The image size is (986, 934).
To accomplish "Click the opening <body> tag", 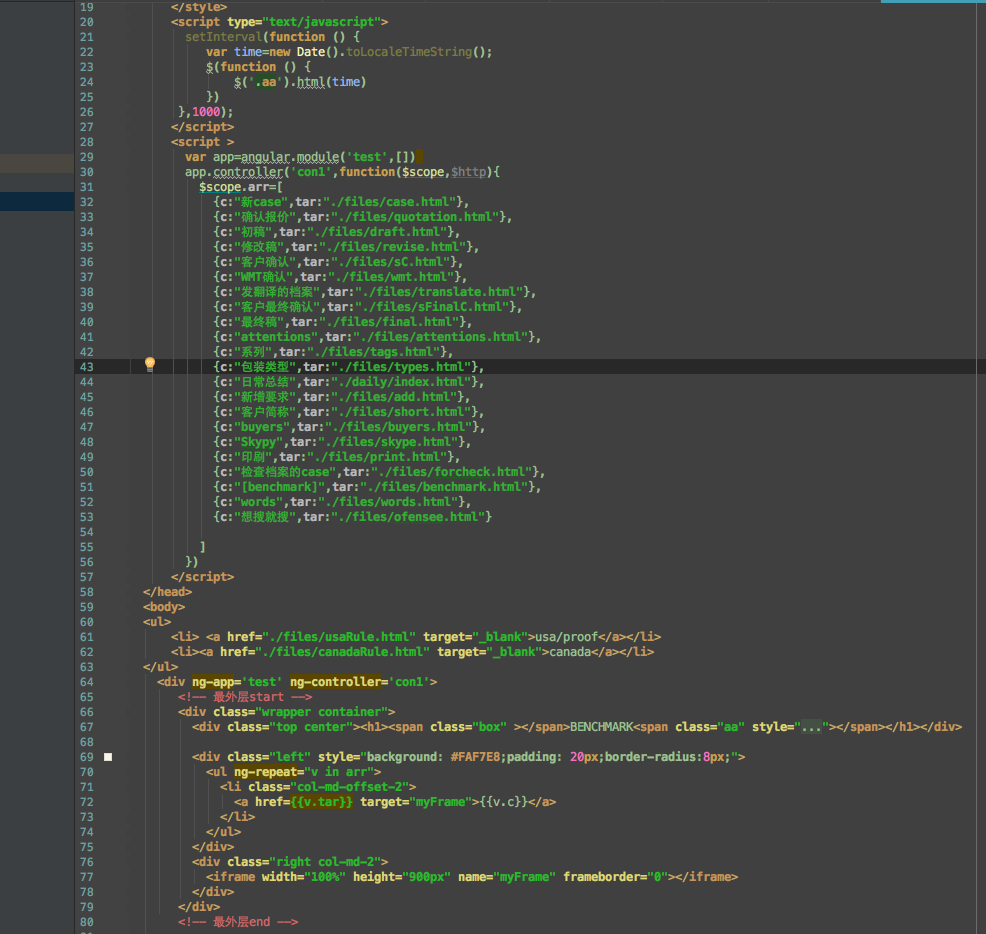I will (x=163, y=608).
